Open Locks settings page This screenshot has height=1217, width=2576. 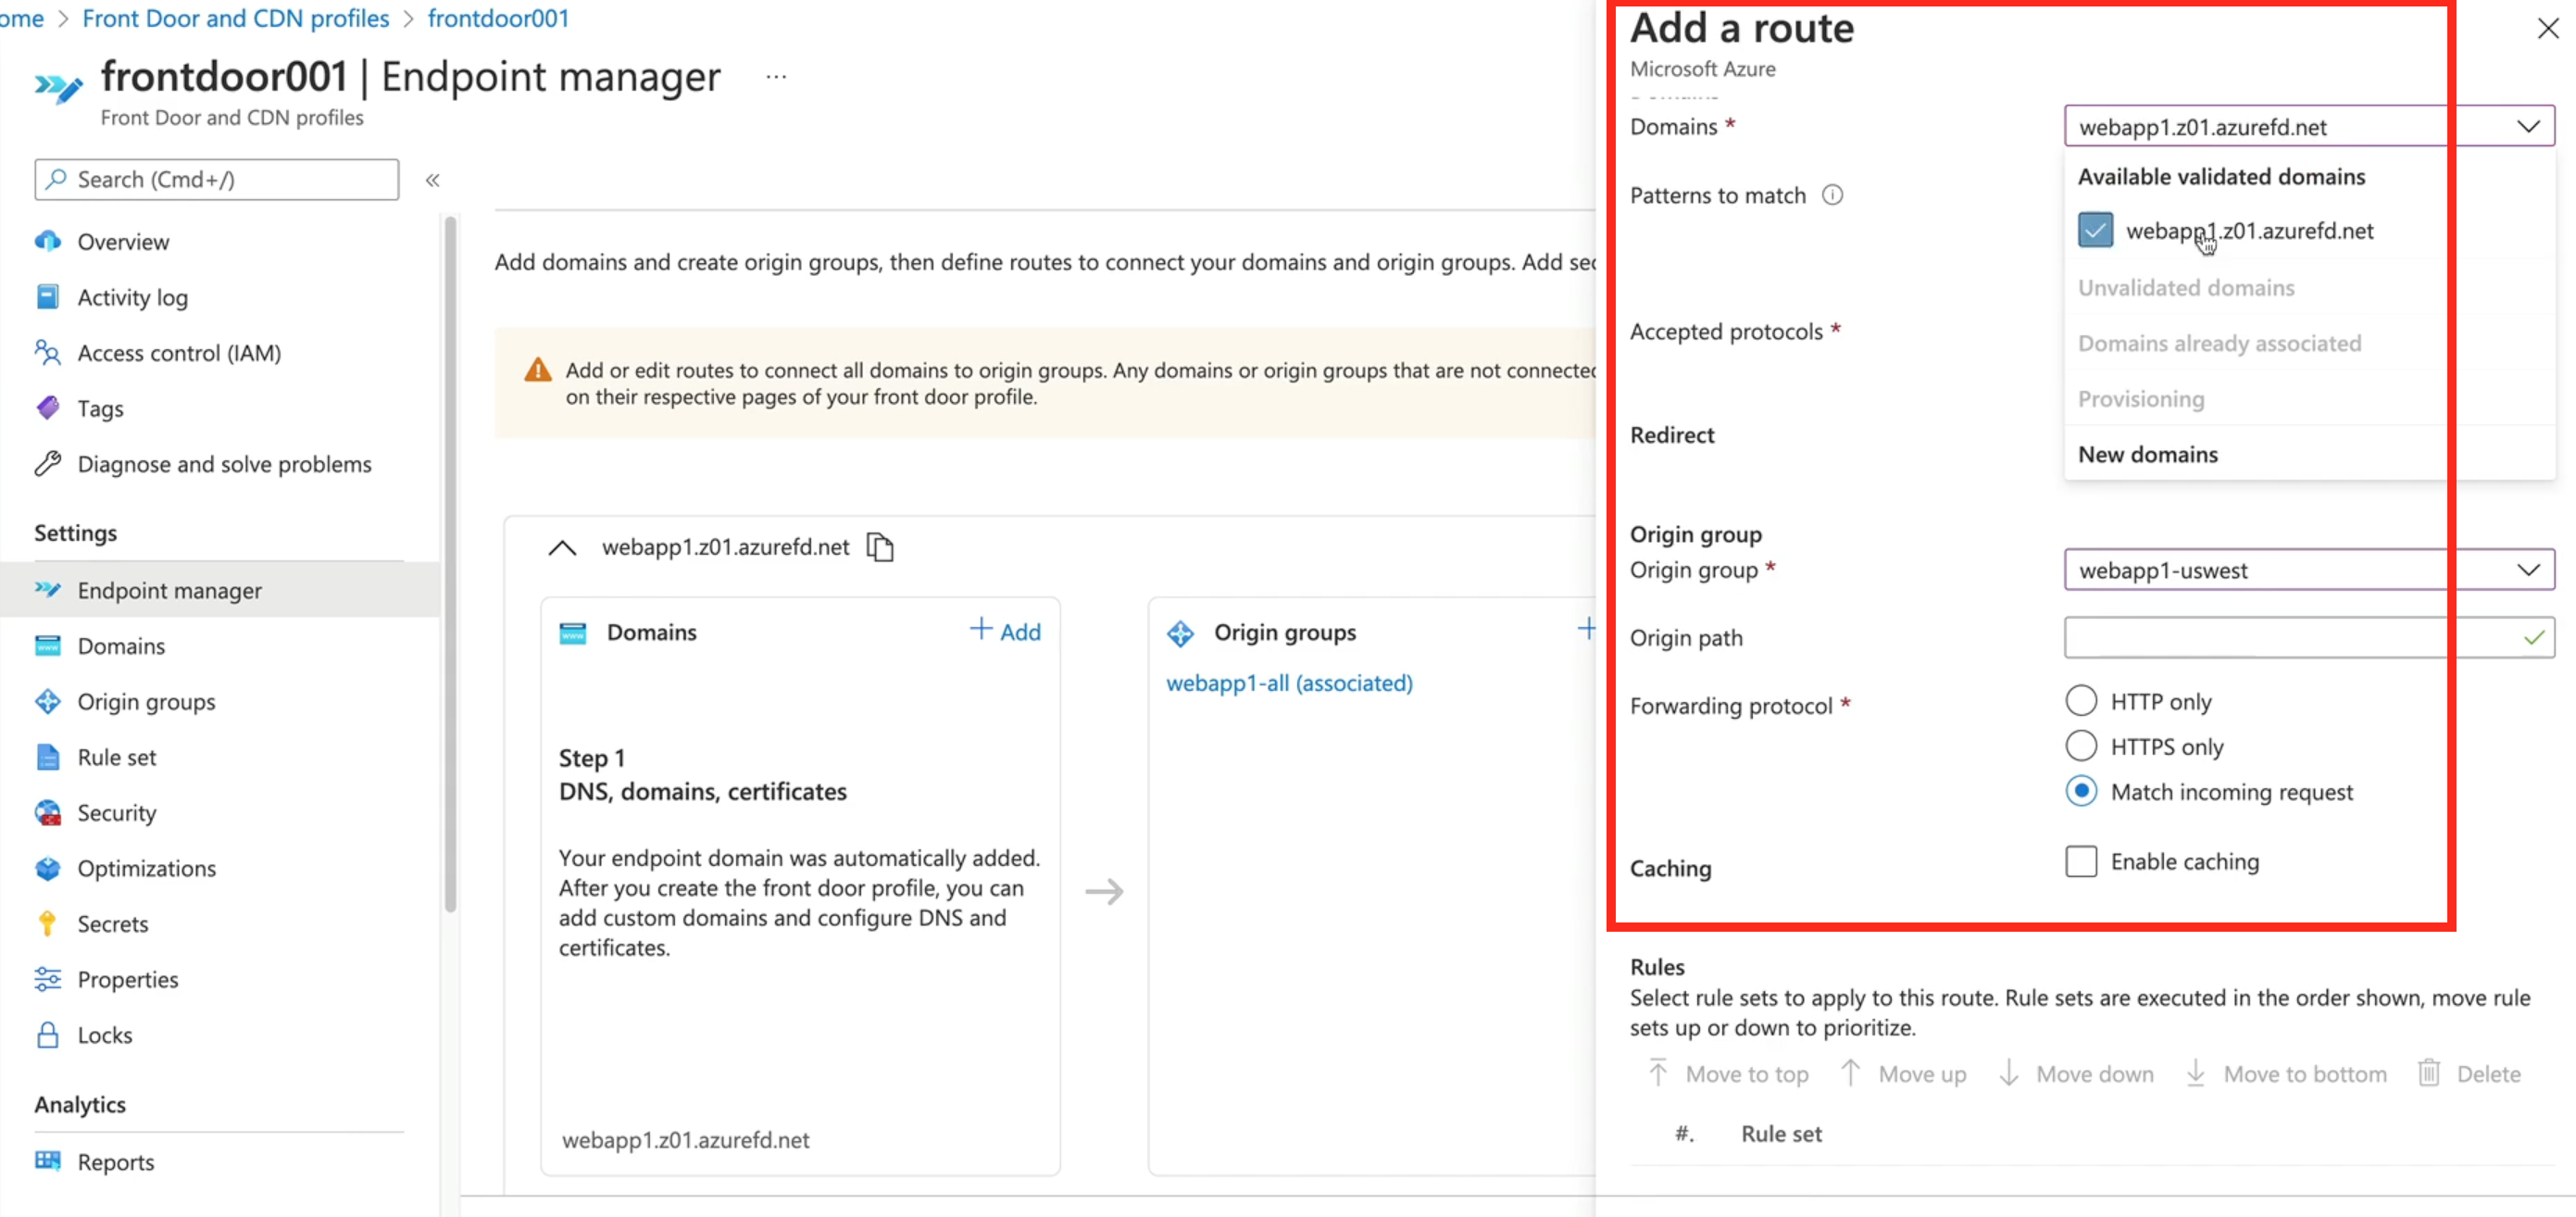104,1035
